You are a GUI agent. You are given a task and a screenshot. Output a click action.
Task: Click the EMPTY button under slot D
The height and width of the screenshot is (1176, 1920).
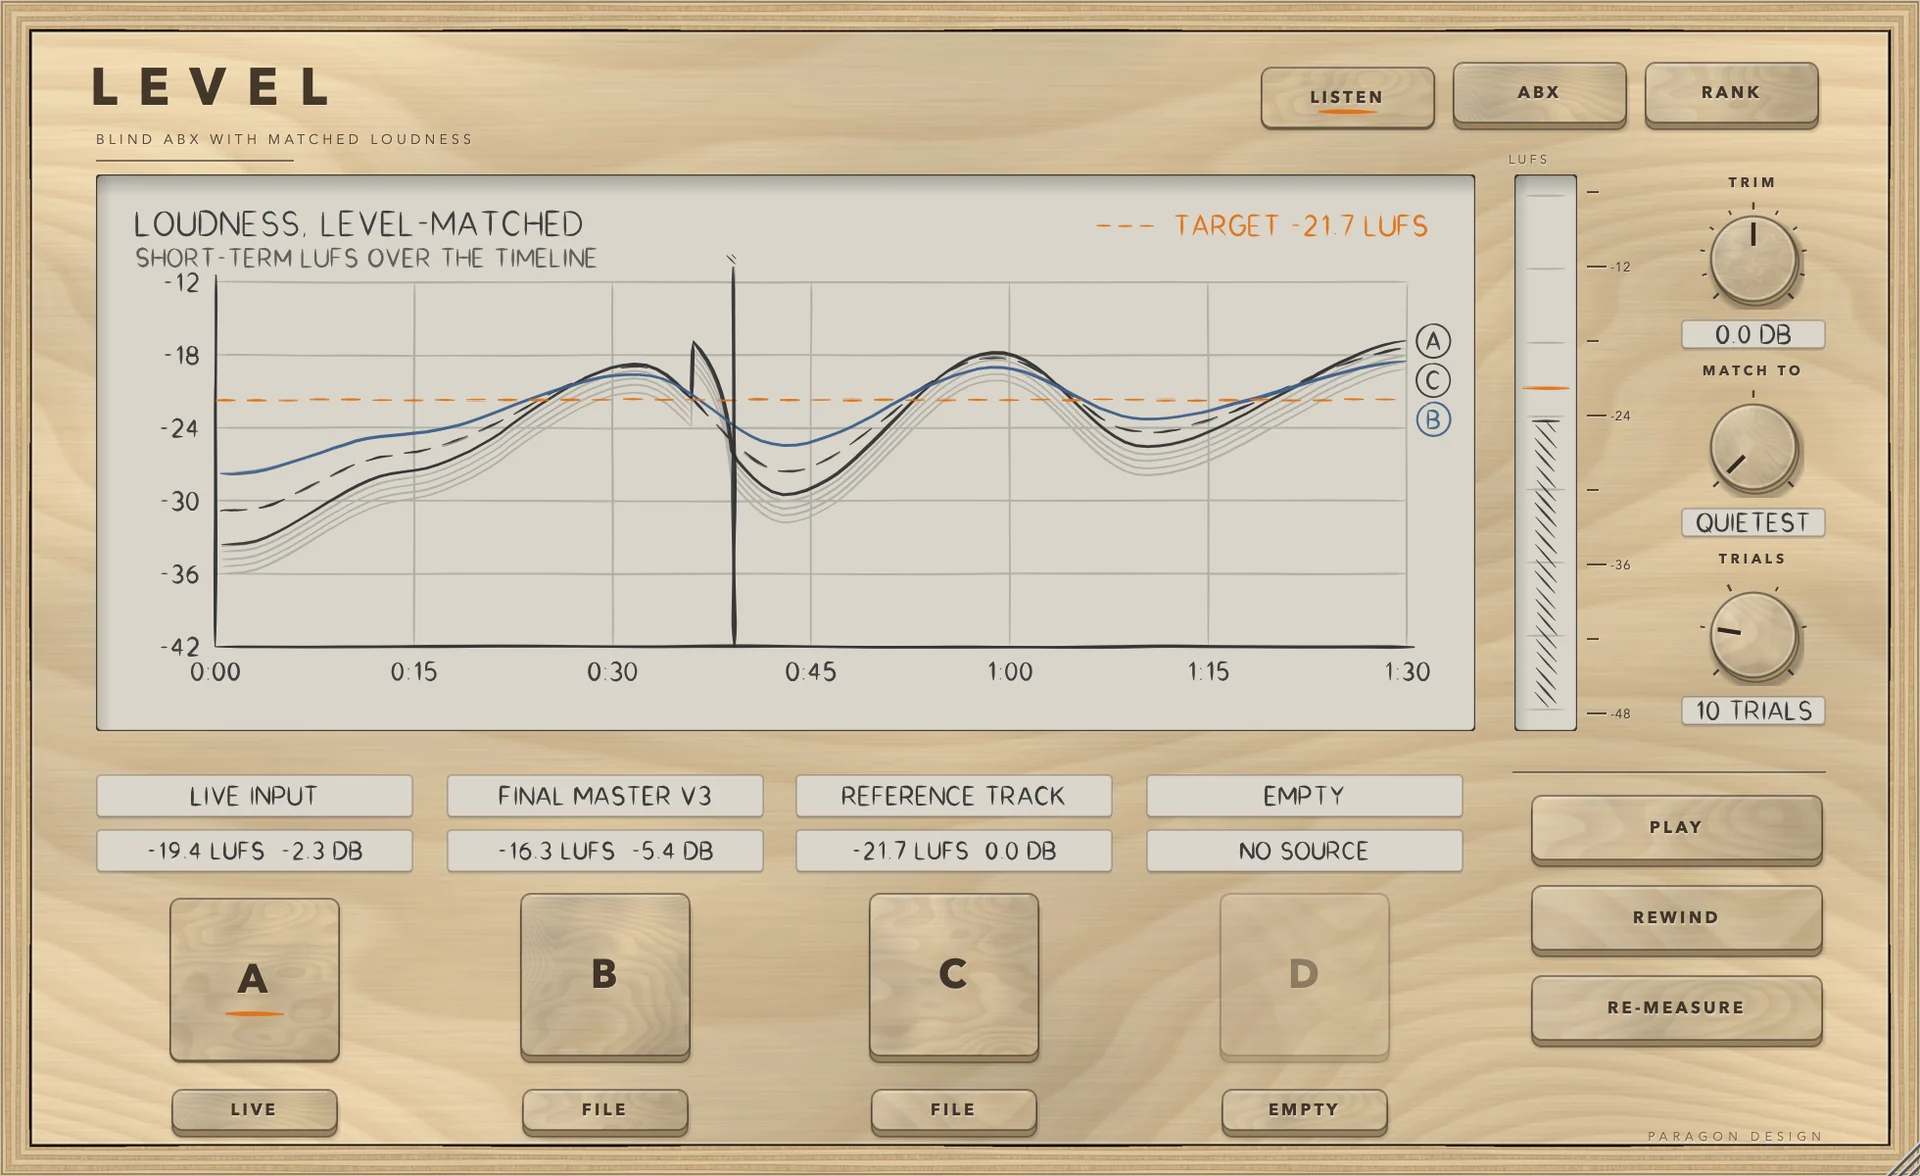click(1304, 1110)
